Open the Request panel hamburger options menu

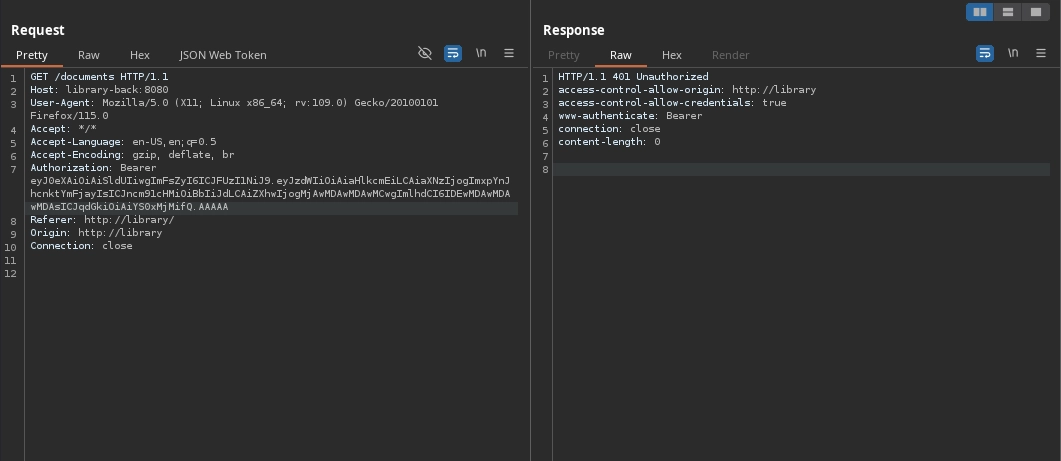(509, 53)
